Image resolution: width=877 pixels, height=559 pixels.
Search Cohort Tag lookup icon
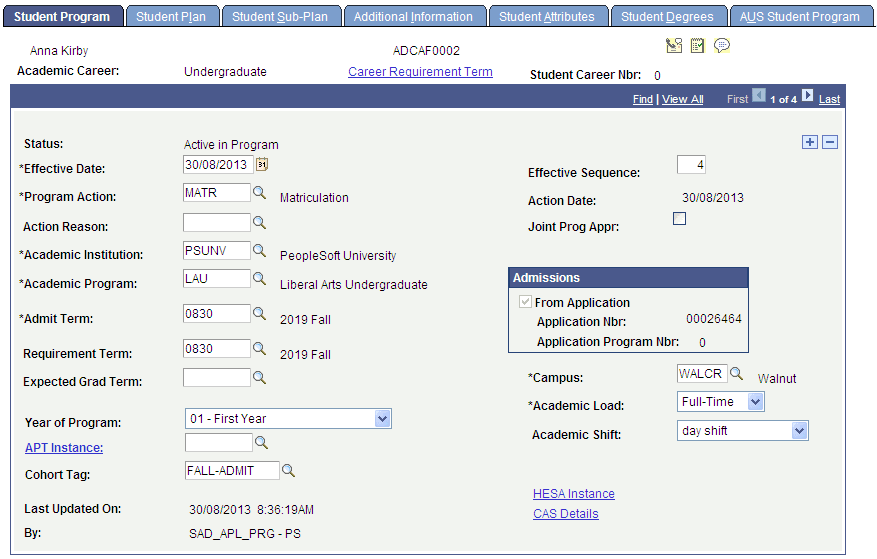pyautogui.click(x=288, y=470)
